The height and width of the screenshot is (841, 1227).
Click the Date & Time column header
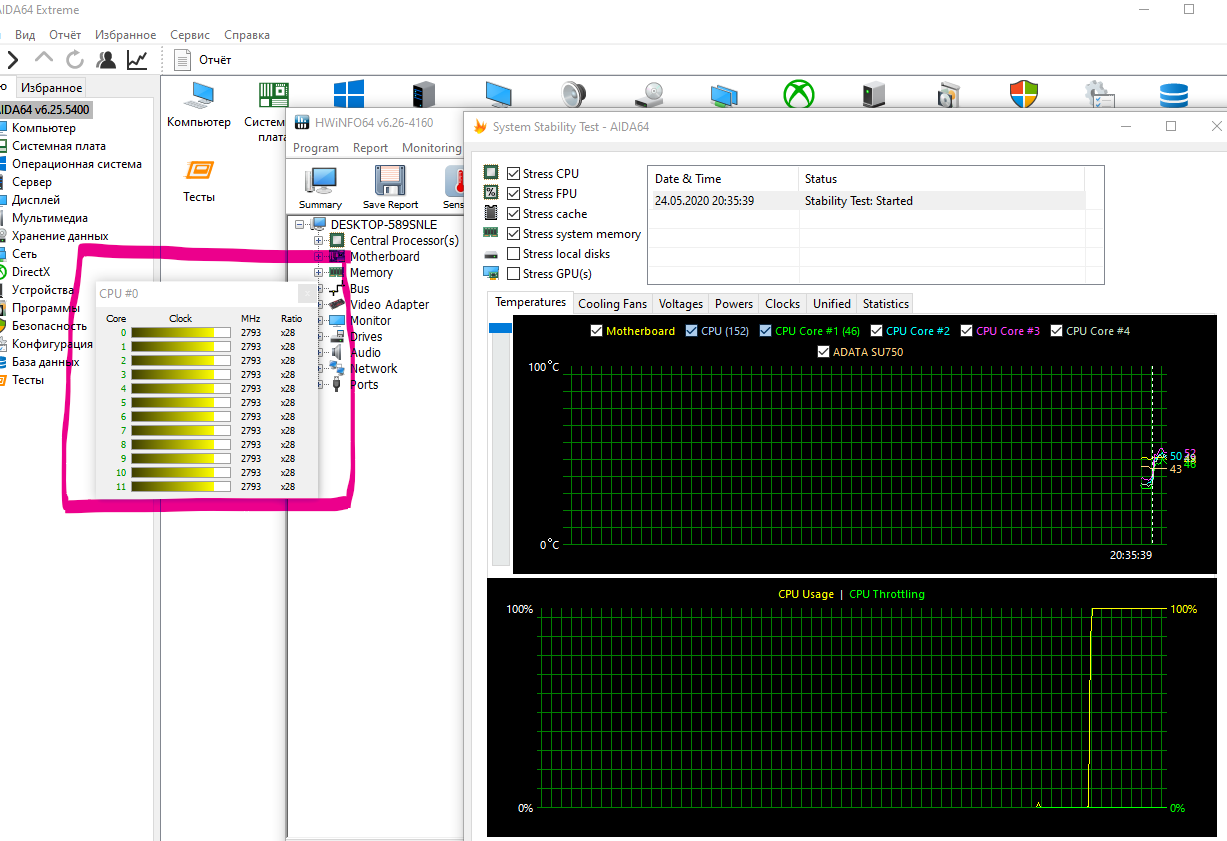click(723, 179)
